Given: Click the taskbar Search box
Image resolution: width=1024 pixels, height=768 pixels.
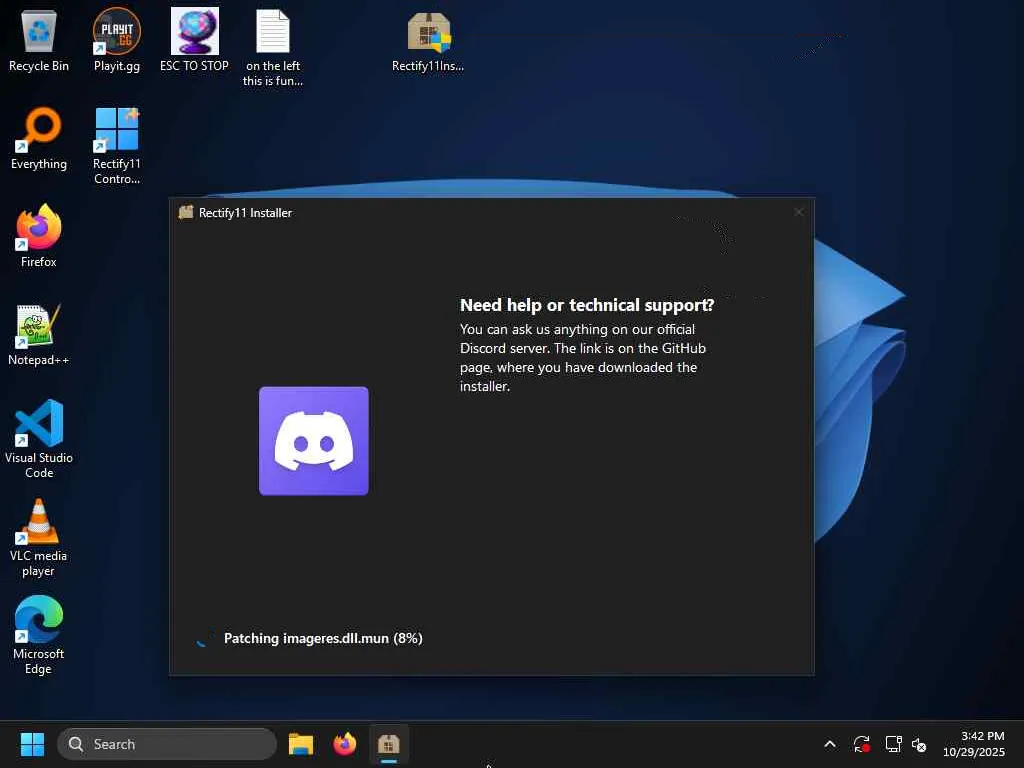Looking at the screenshot, I should pyautogui.click(x=167, y=744).
